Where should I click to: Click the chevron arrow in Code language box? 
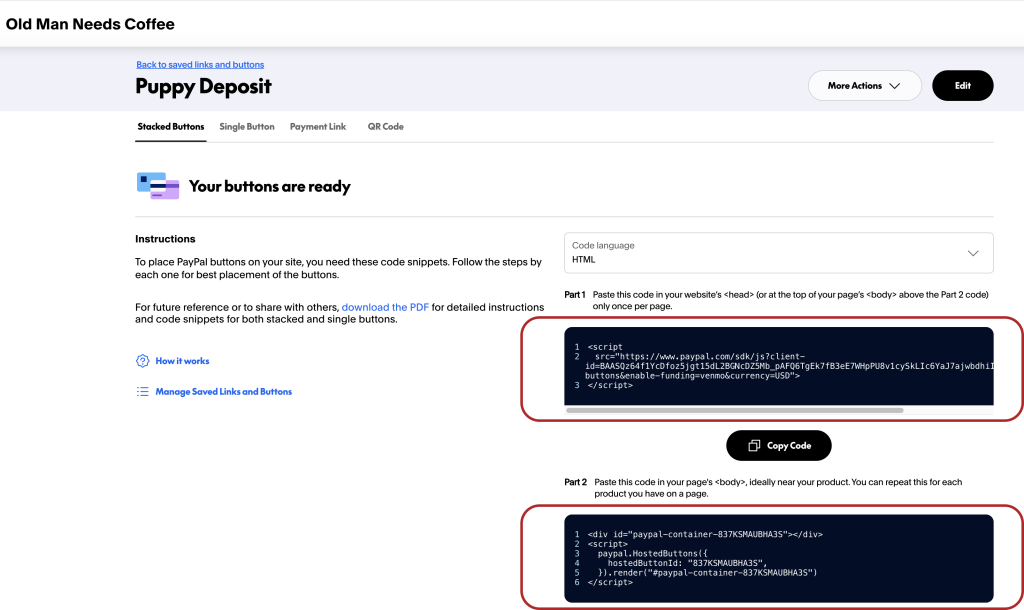point(973,253)
